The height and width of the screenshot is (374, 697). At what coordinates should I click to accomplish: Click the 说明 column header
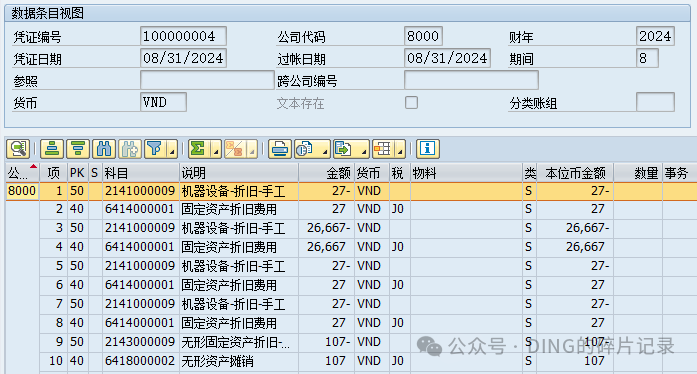click(239, 173)
